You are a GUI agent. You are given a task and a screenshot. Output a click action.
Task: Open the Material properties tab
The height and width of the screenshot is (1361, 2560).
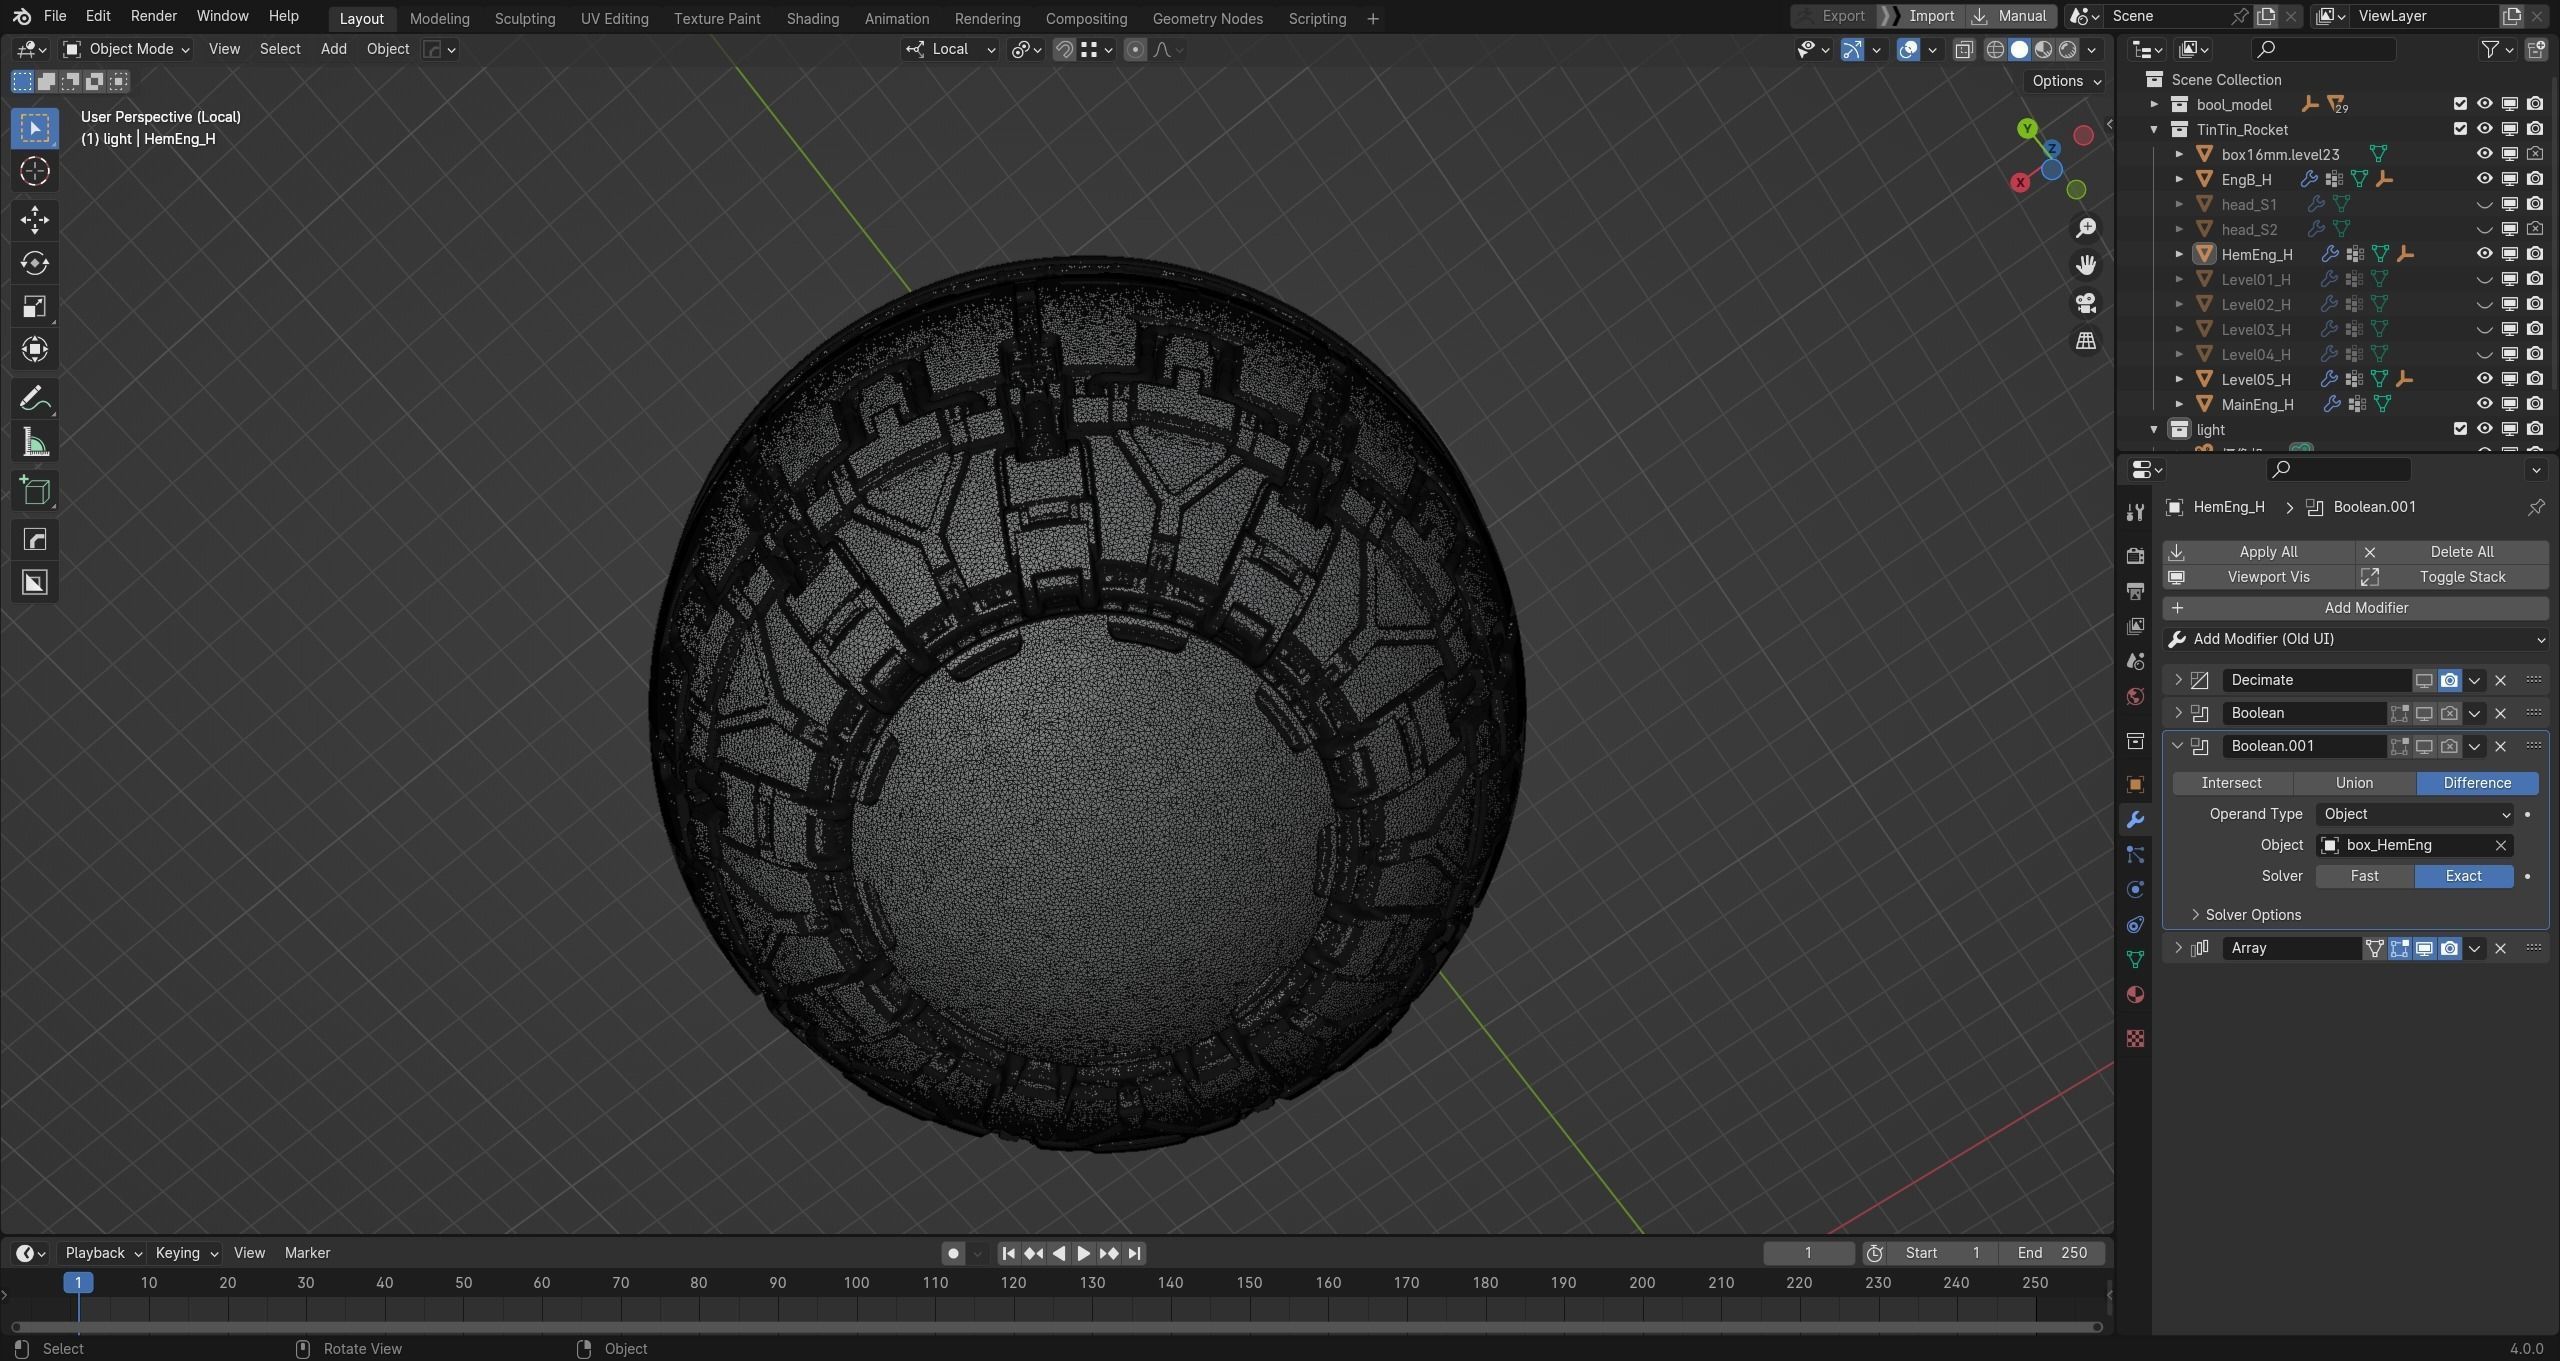tap(2136, 995)
